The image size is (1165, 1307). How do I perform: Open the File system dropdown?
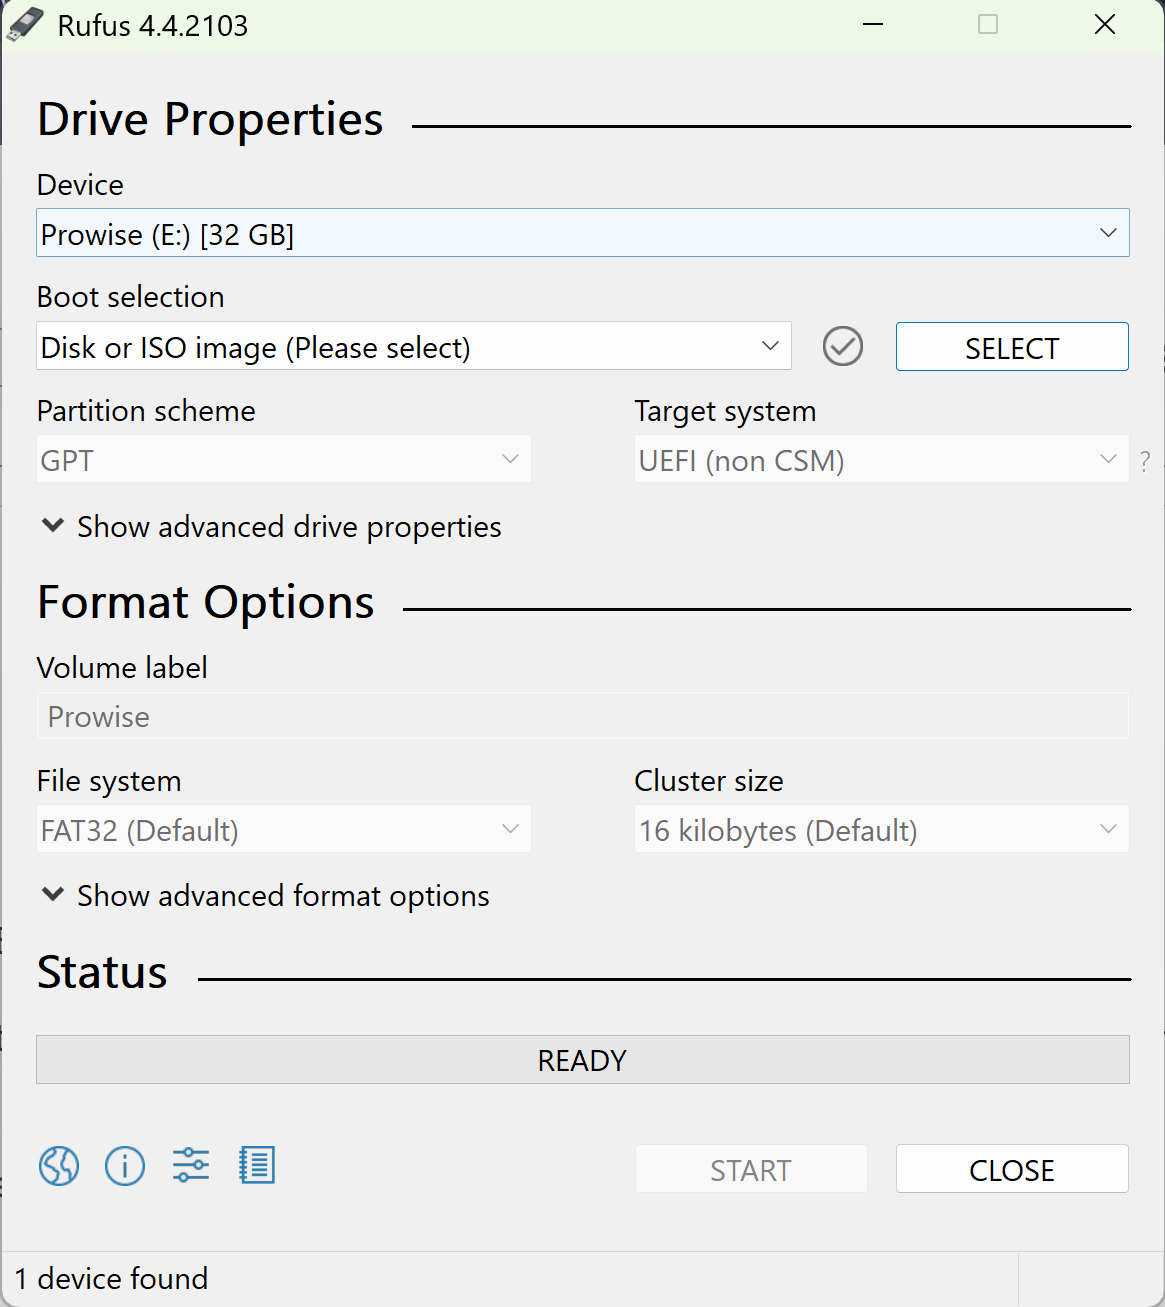pos(283,830)
